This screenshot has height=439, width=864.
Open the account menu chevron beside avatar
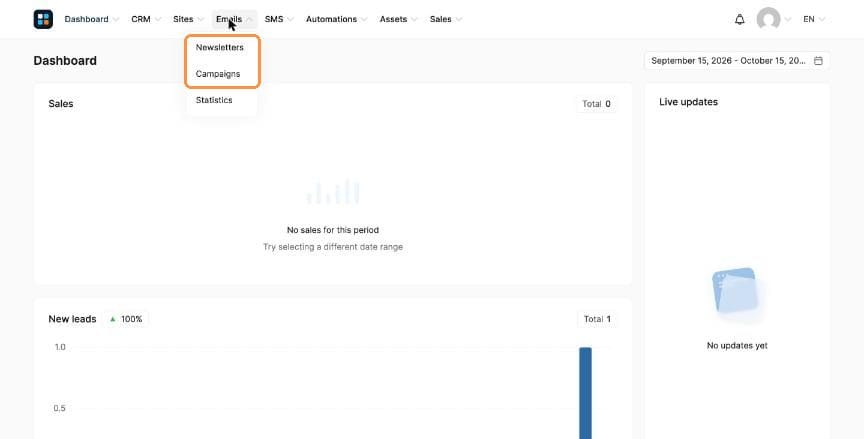787,19
